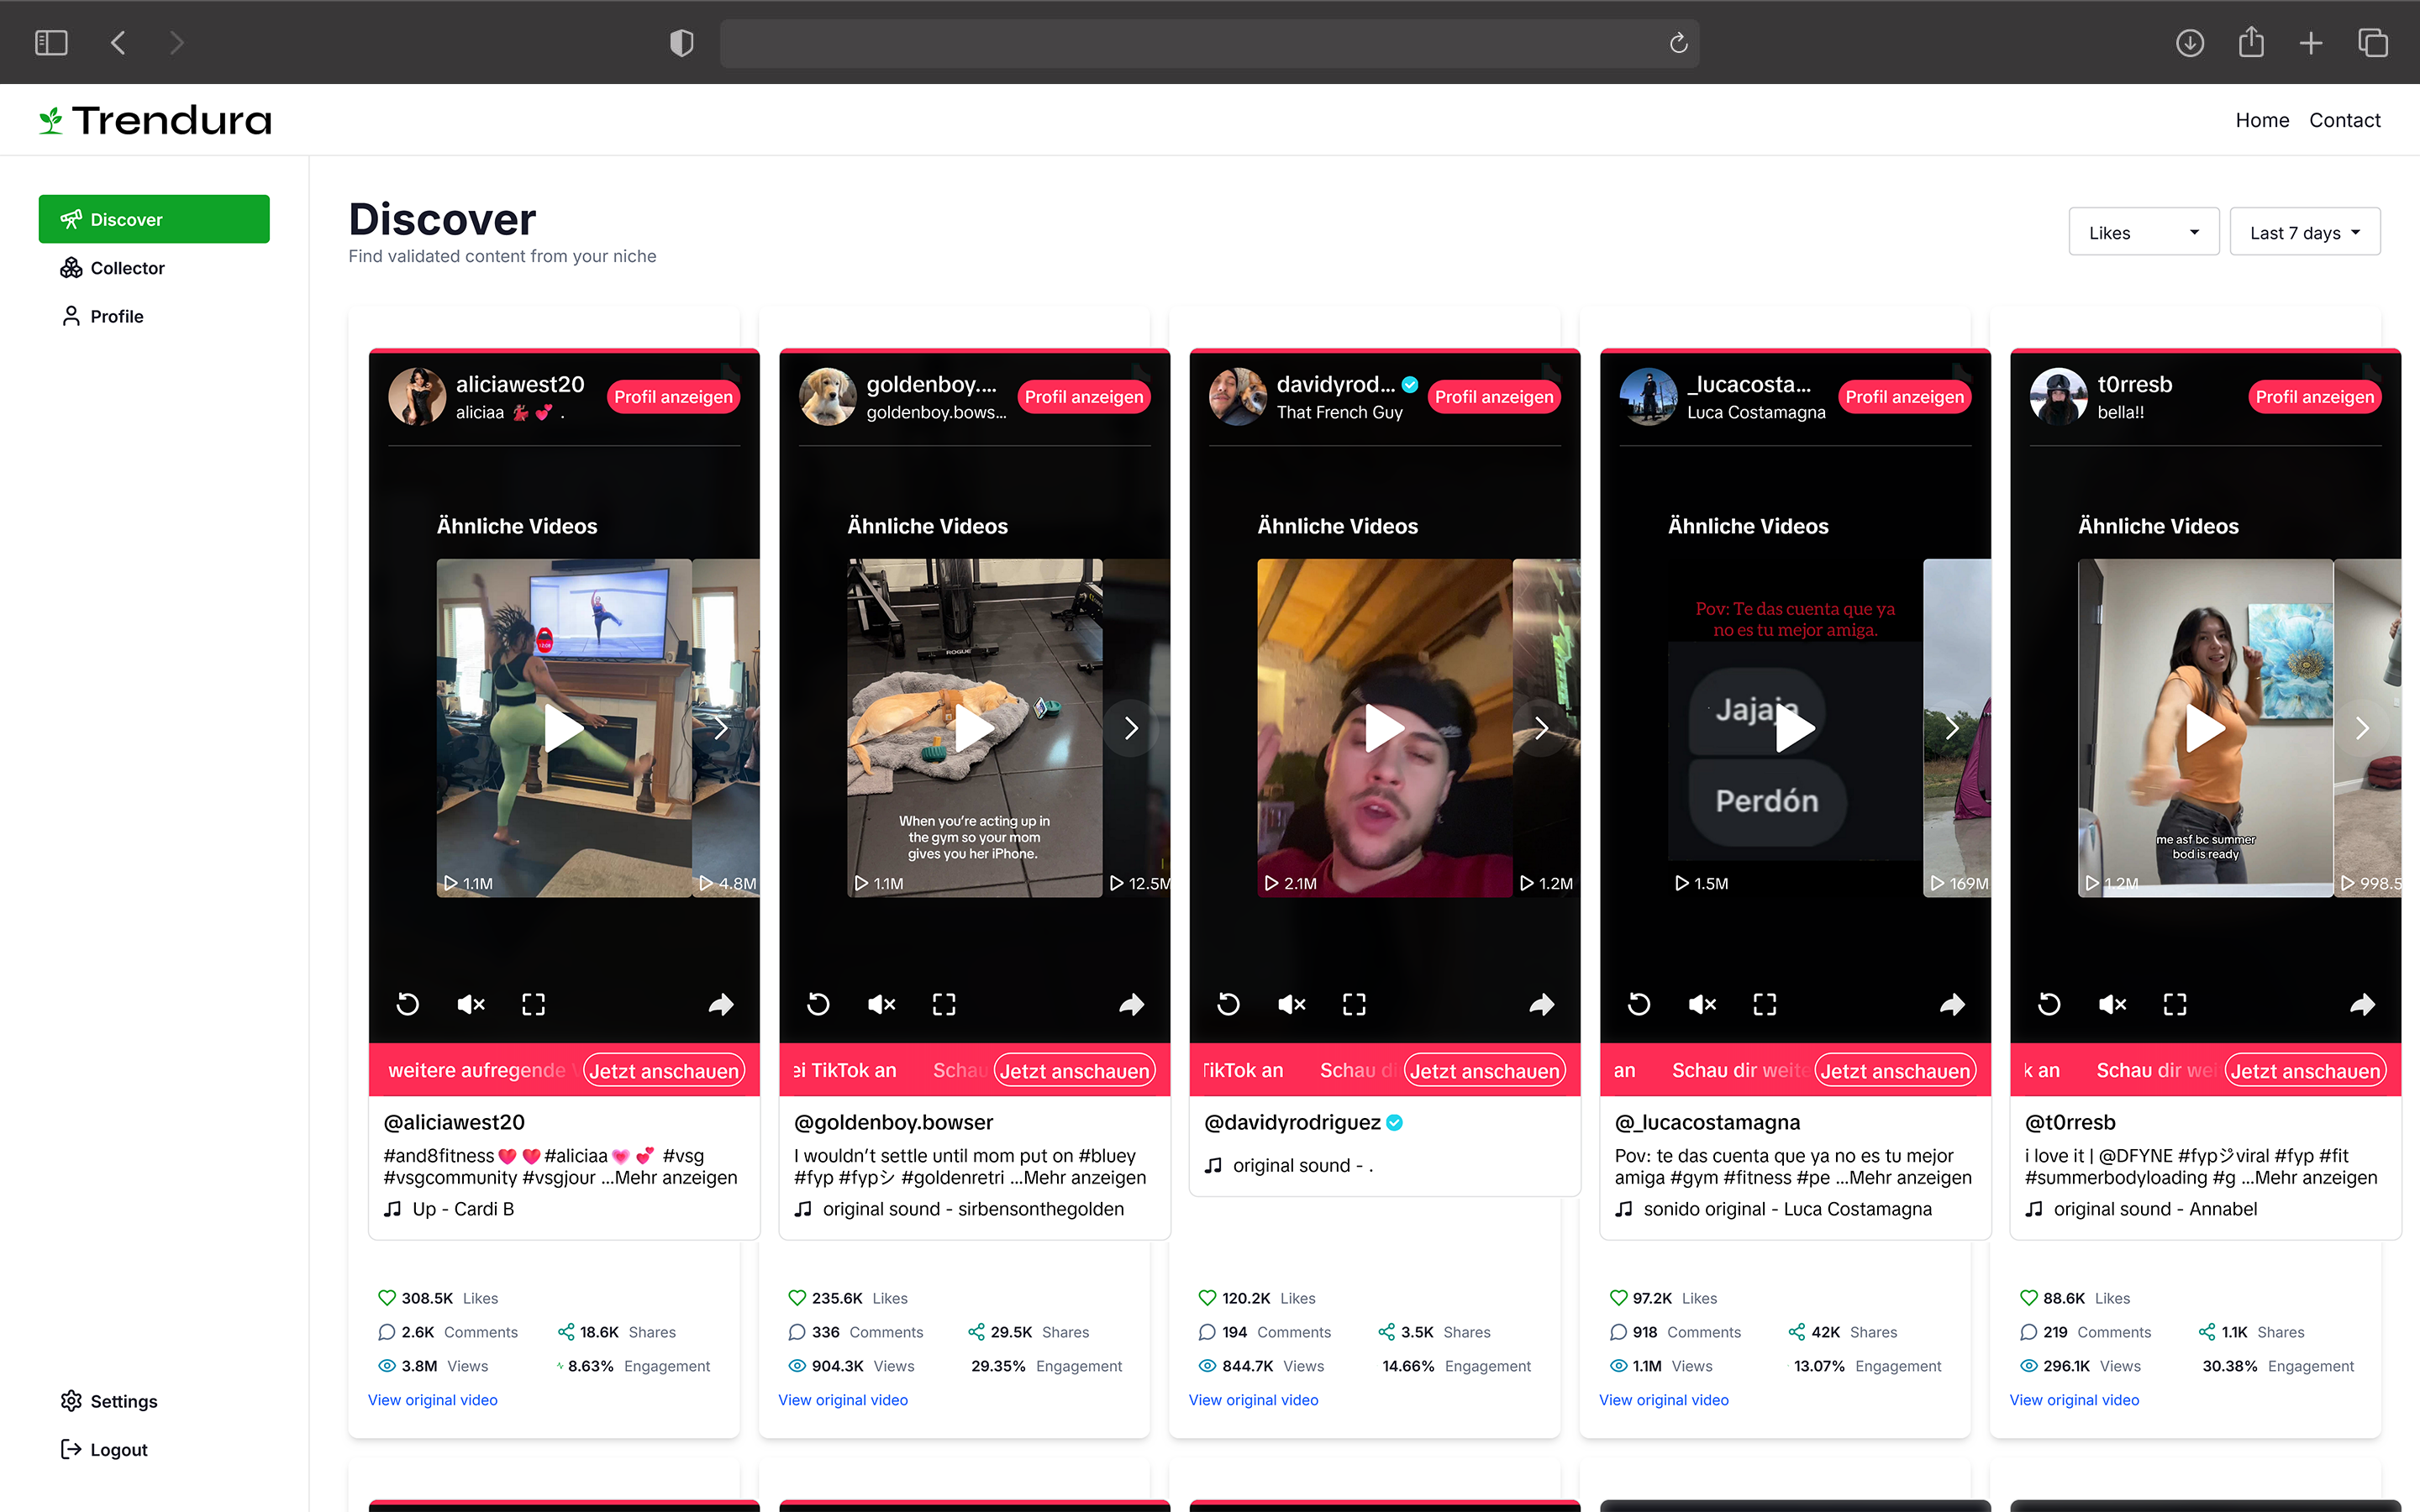The image size is (2420, 1512).
Task: Select Discover in the sidebar
Action: [x=154, y=219]
